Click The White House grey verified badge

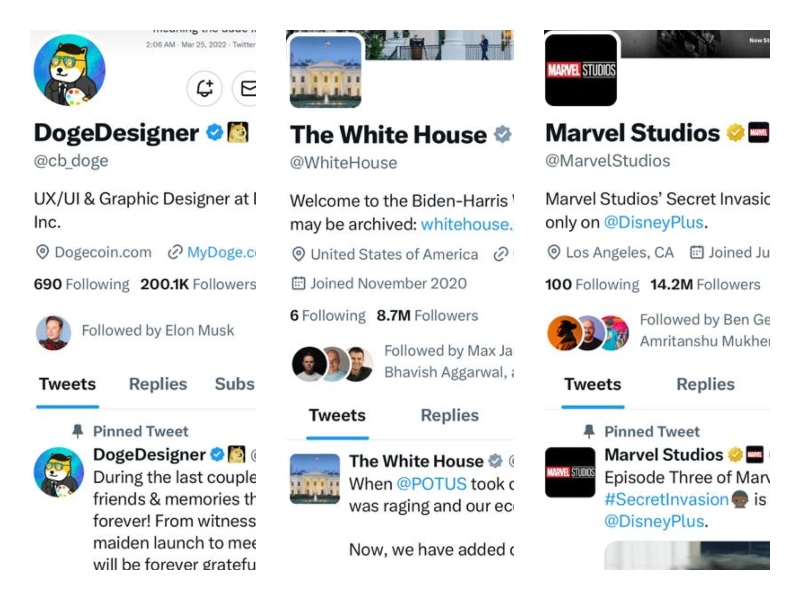point(503,135)
